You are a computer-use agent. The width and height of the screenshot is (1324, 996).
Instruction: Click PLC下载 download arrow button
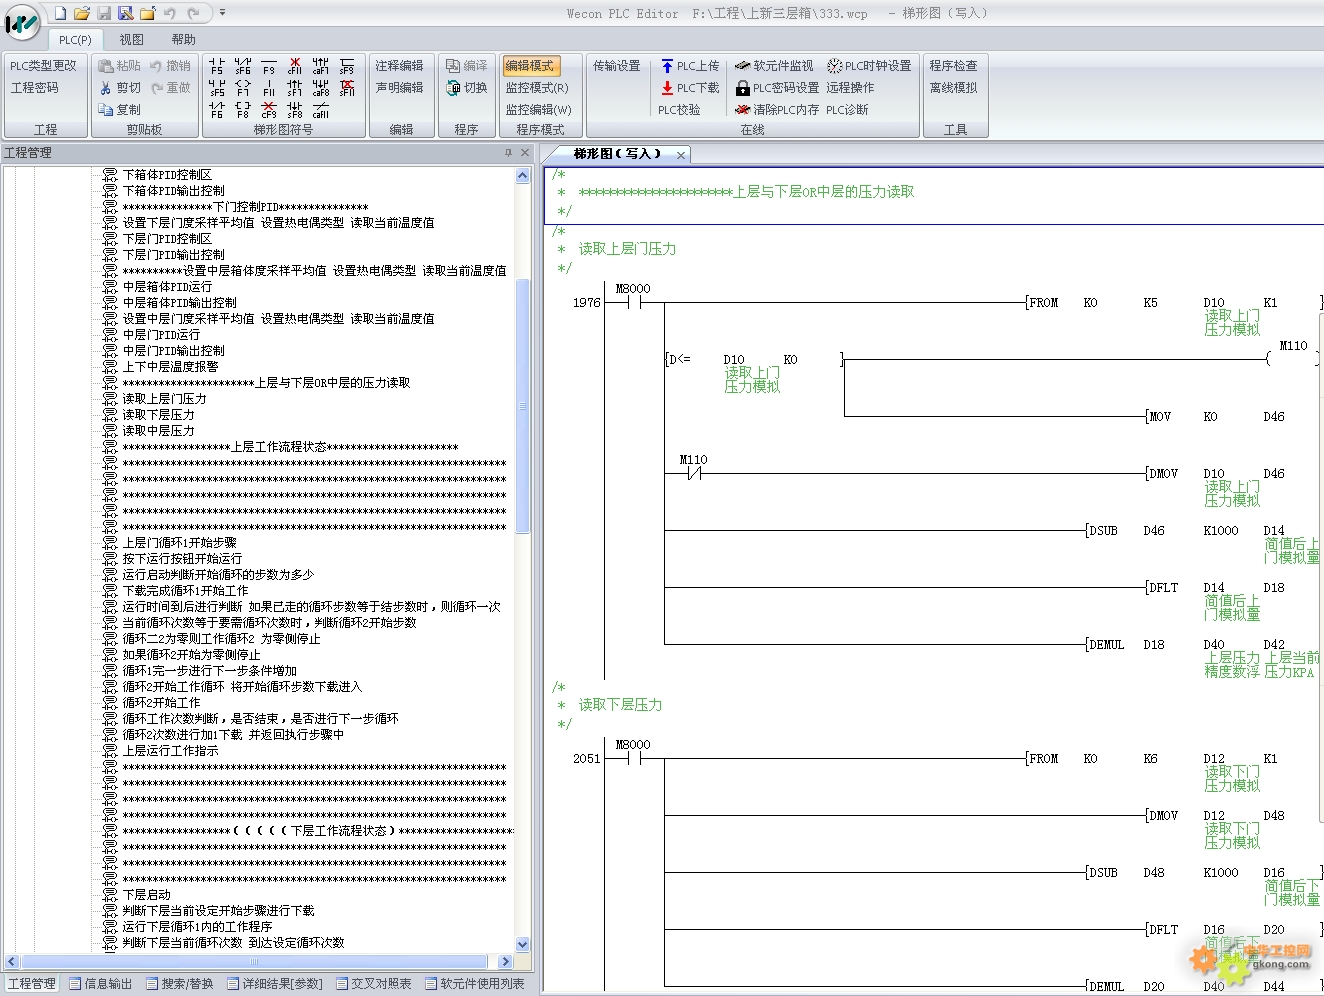(690, 88)
